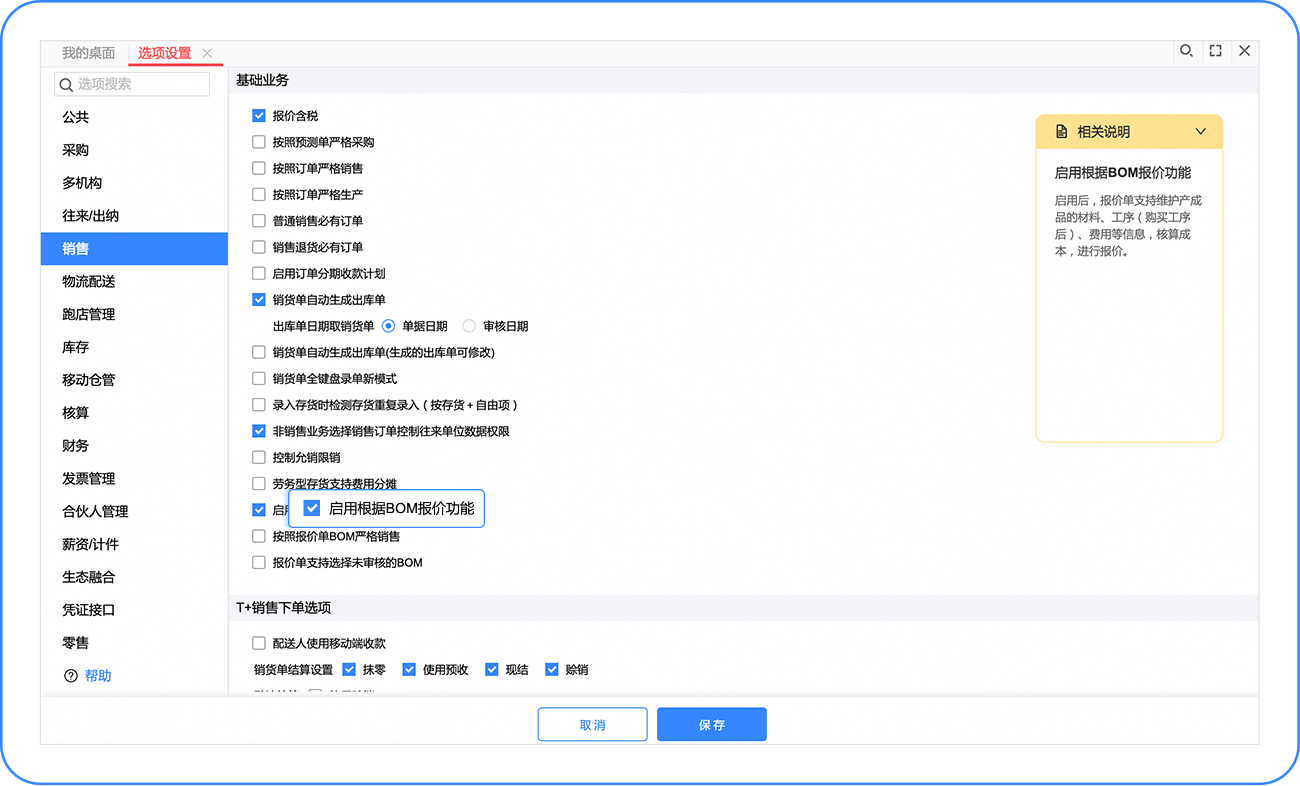Click the fullscreen expand icon
Screen dimensions: 1300x786
[x=1215, y=51]
